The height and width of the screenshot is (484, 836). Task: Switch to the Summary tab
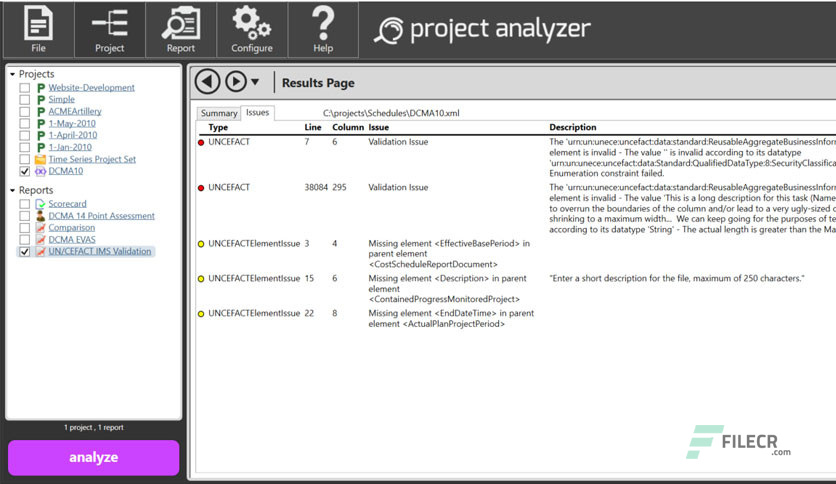tap(219, 113)
